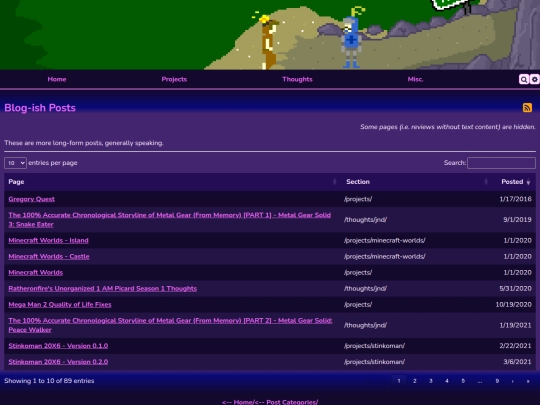Open the Minecraft Worlds post

35,272
